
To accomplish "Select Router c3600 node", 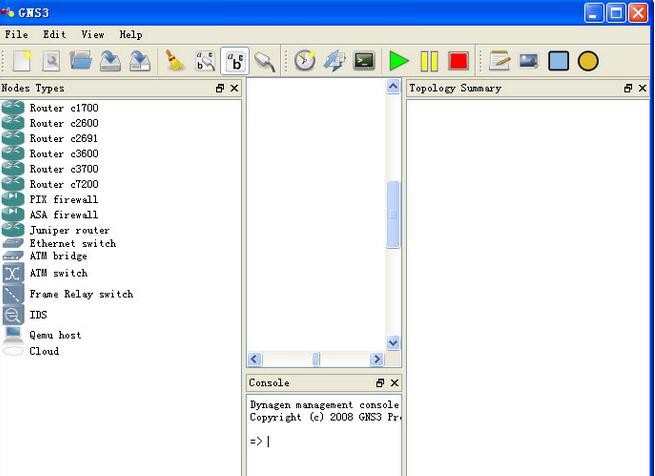I will click(x=64, y=154).
